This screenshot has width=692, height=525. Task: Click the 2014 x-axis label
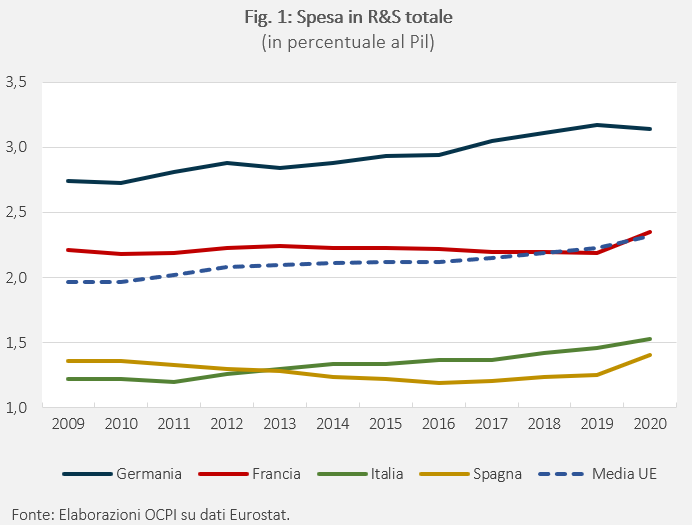click(333, 424)
